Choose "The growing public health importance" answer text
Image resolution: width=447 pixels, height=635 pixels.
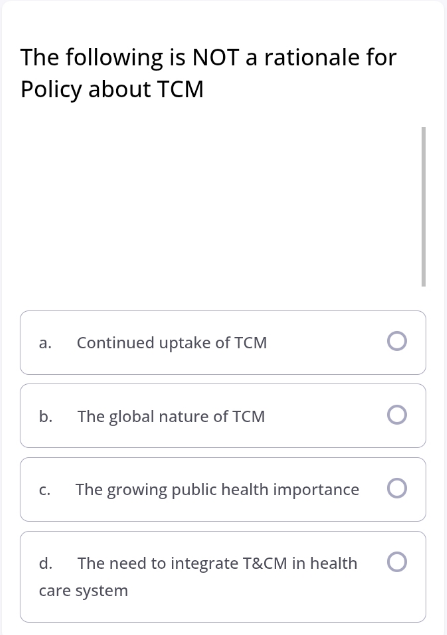217,490
